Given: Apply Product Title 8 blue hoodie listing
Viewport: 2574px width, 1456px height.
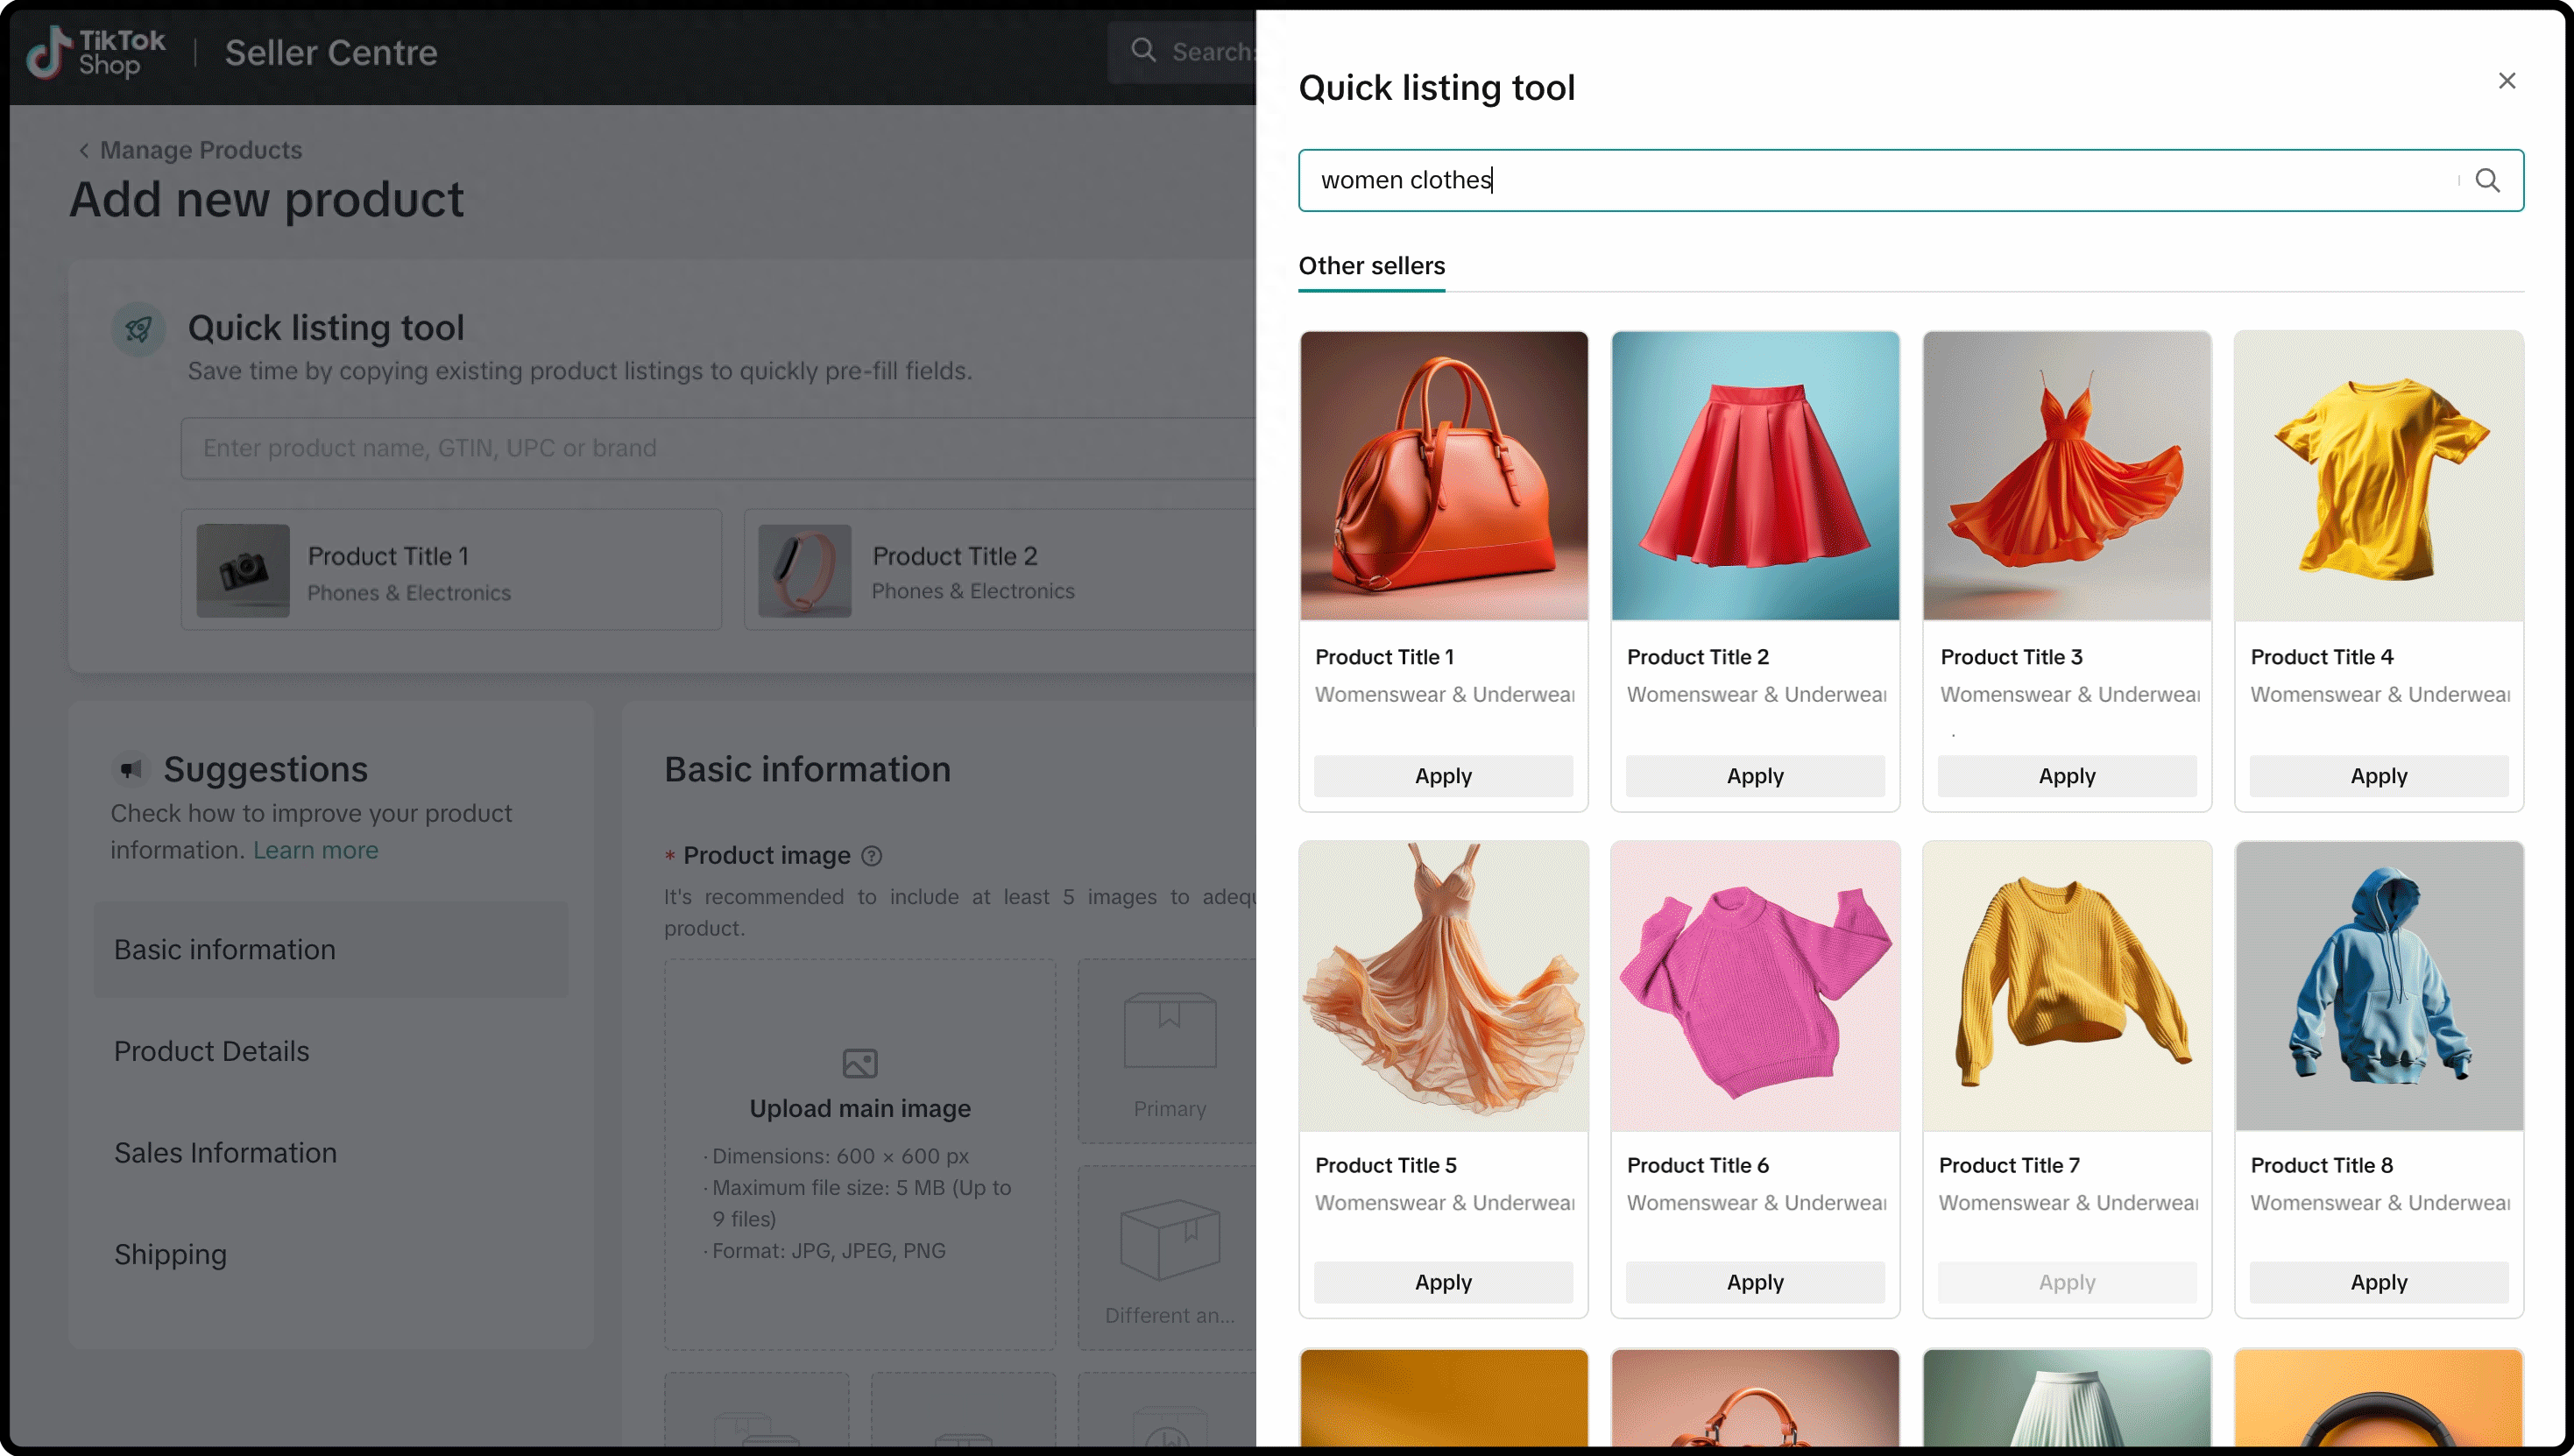Looking at the screenshot, I should pos(2379,1282).
